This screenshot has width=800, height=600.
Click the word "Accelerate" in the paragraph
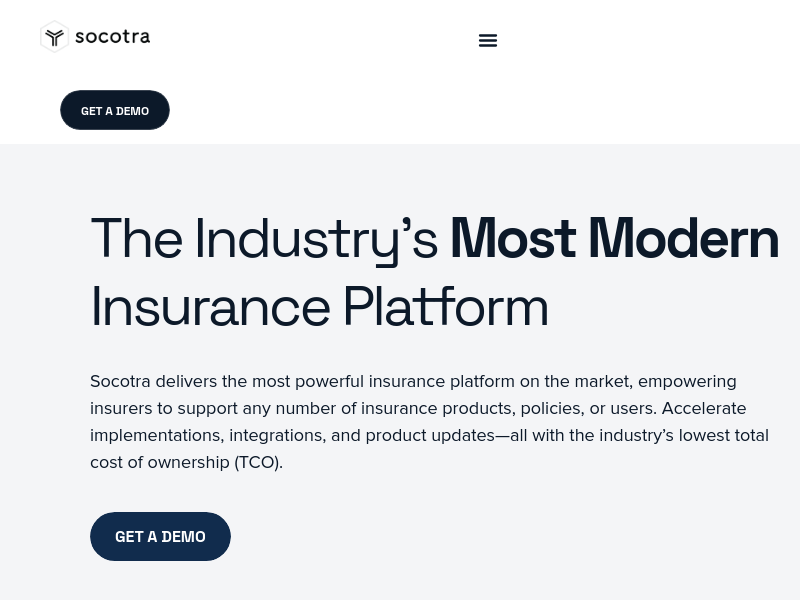click(704, 408)
